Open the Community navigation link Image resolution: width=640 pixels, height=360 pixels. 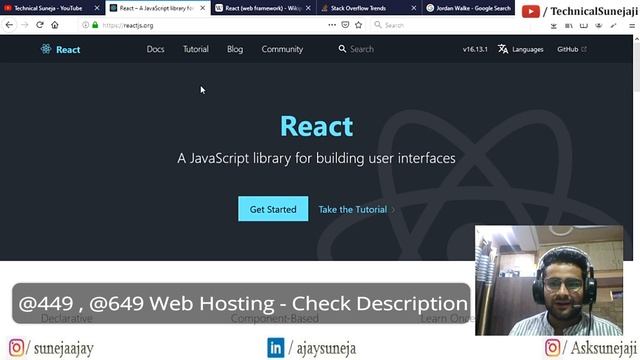282,49
